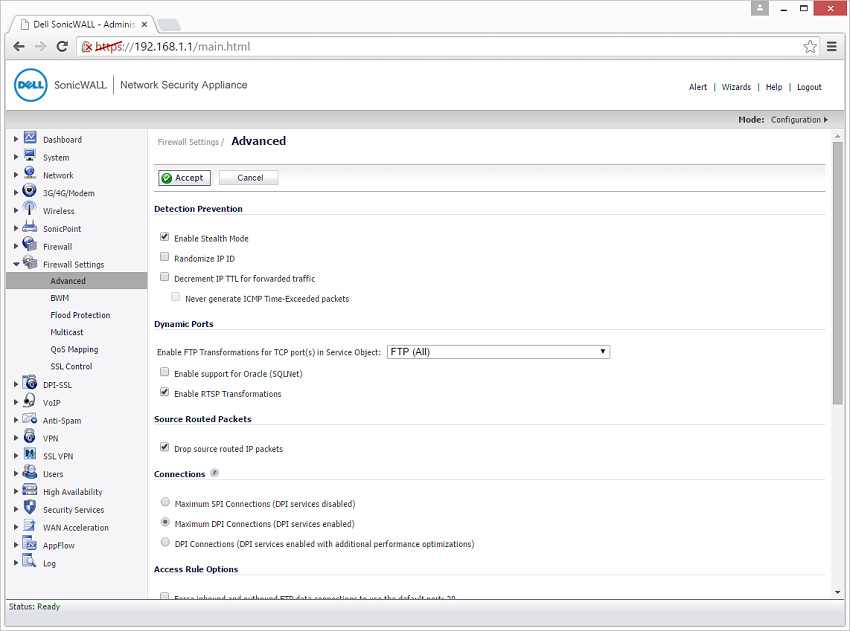Click the VoIP headset icon

pos(30,401)
